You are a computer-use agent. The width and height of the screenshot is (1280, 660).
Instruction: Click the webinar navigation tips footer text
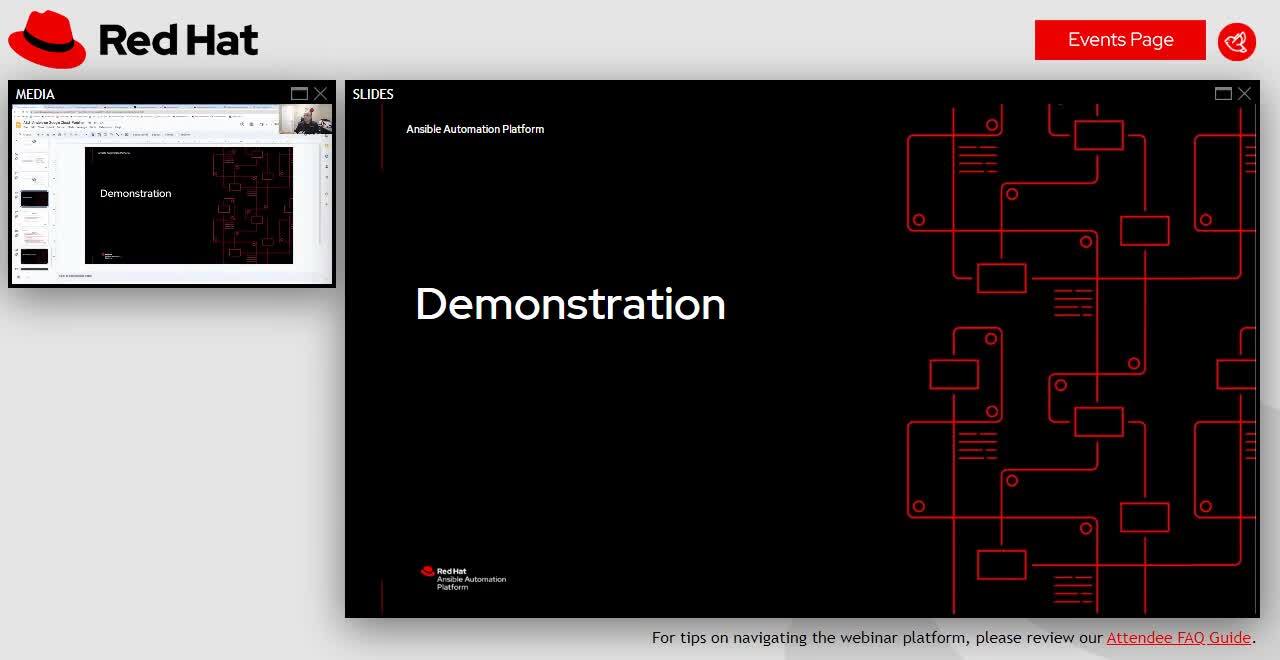click(x=877, y=637)
